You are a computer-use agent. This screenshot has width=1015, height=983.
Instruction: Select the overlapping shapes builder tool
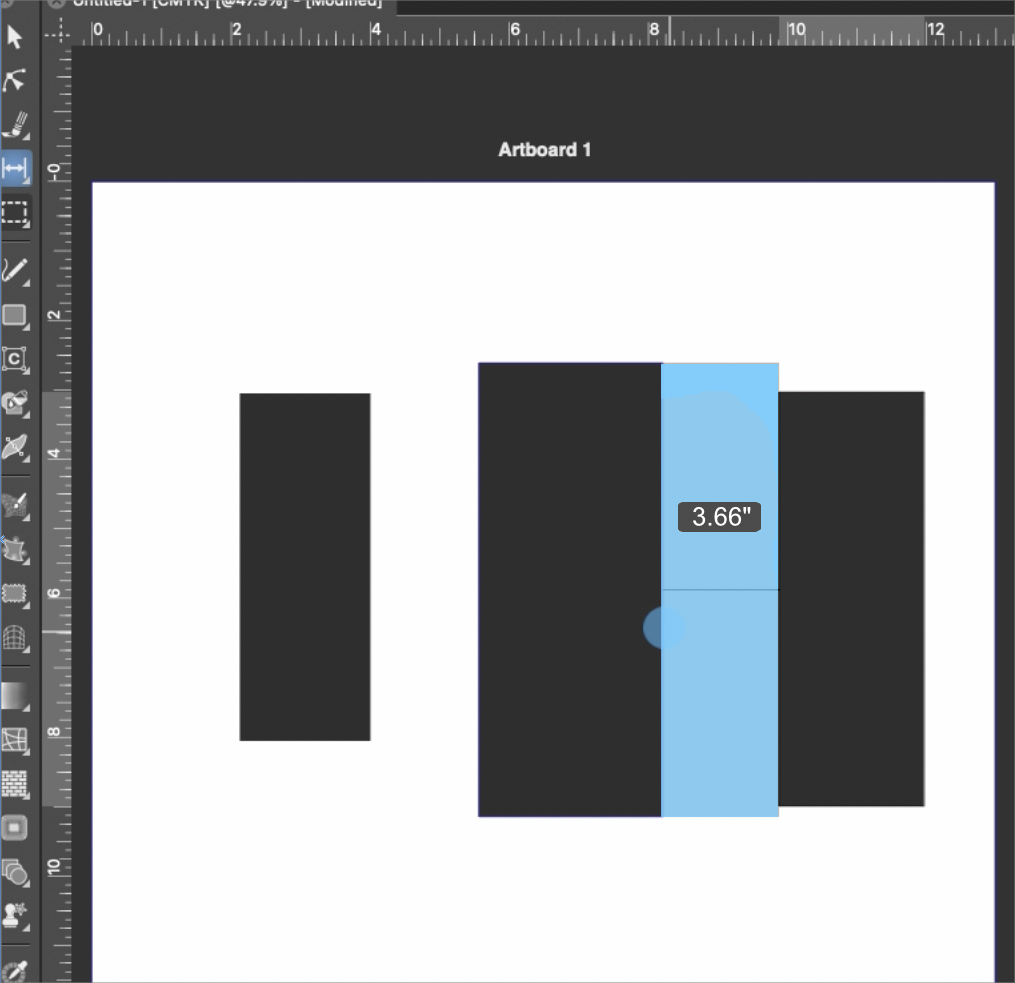click(x=15, y=872)
